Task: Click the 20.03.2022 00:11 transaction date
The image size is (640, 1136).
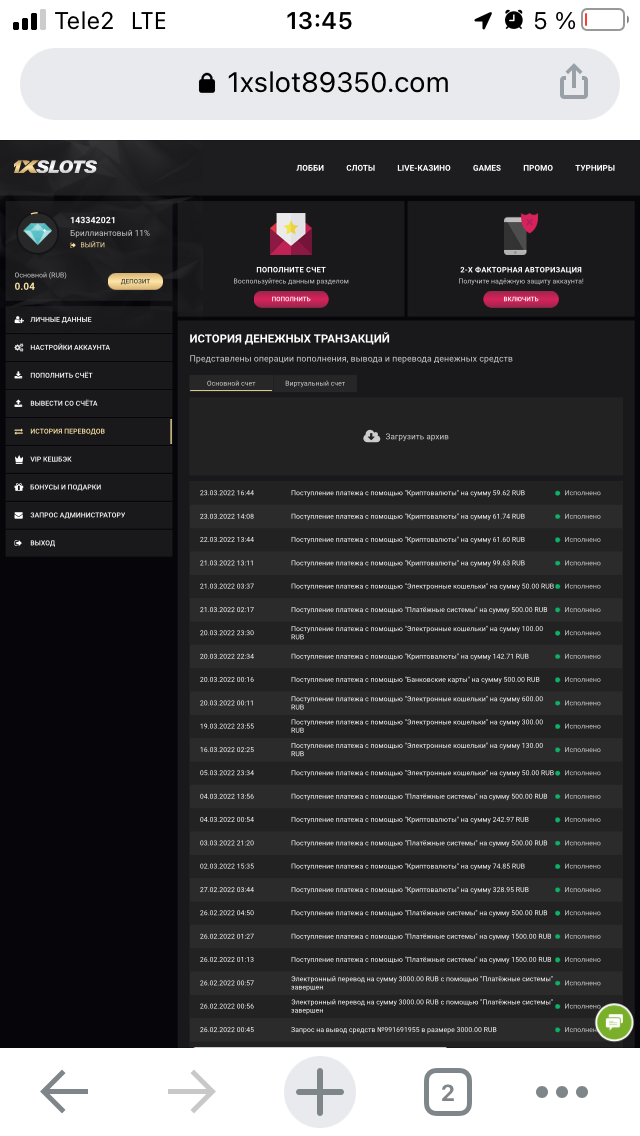Action: pyautogui.click(x=227, y=703)
